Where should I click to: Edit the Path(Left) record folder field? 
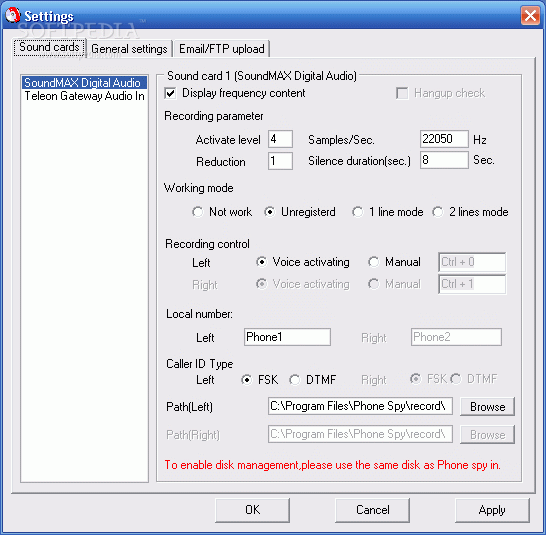click(360, 406)
